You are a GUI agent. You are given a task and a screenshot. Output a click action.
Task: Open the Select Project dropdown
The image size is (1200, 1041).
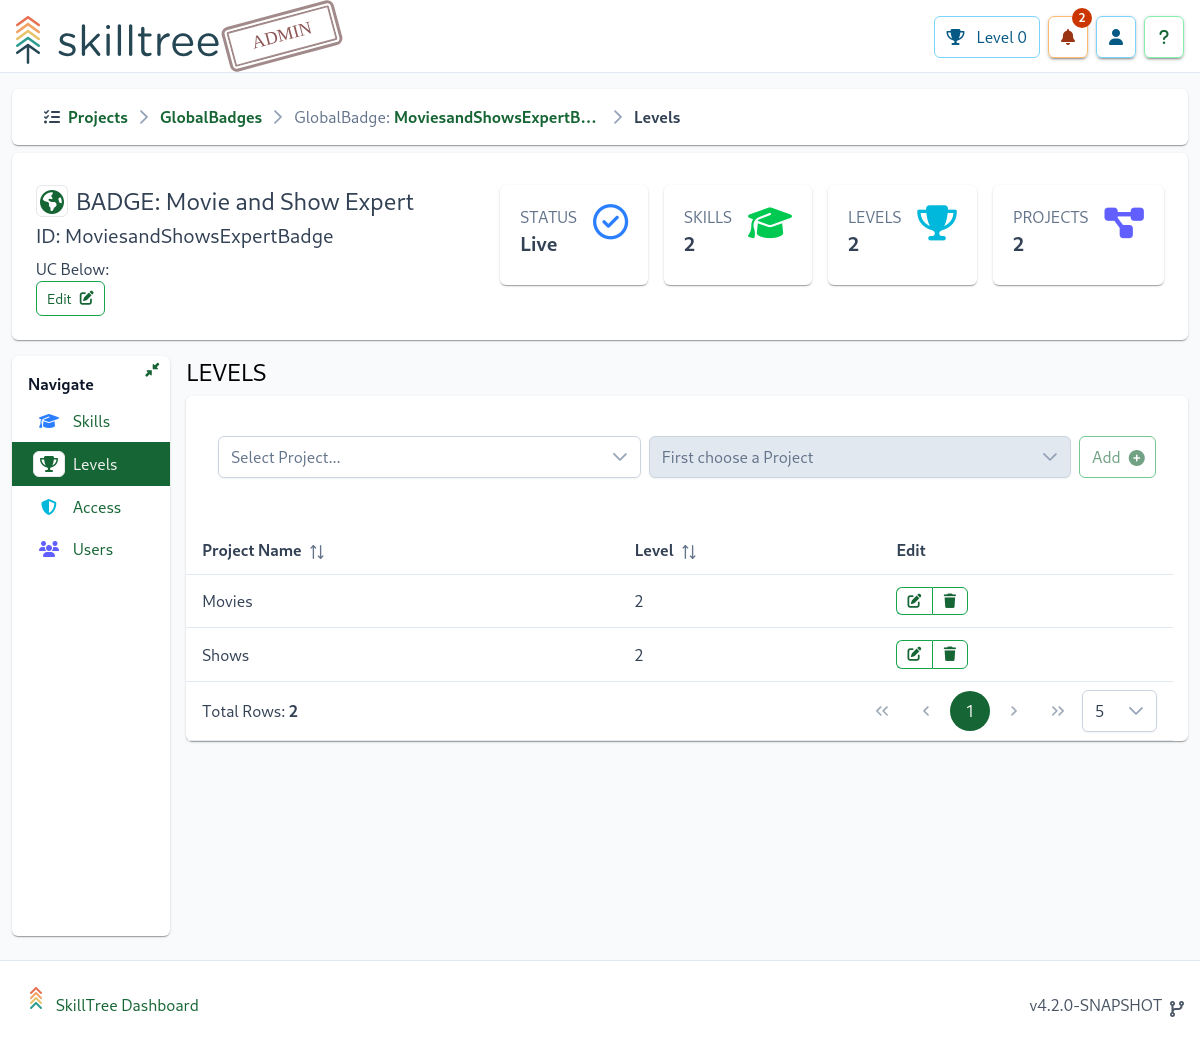(429, 457)
